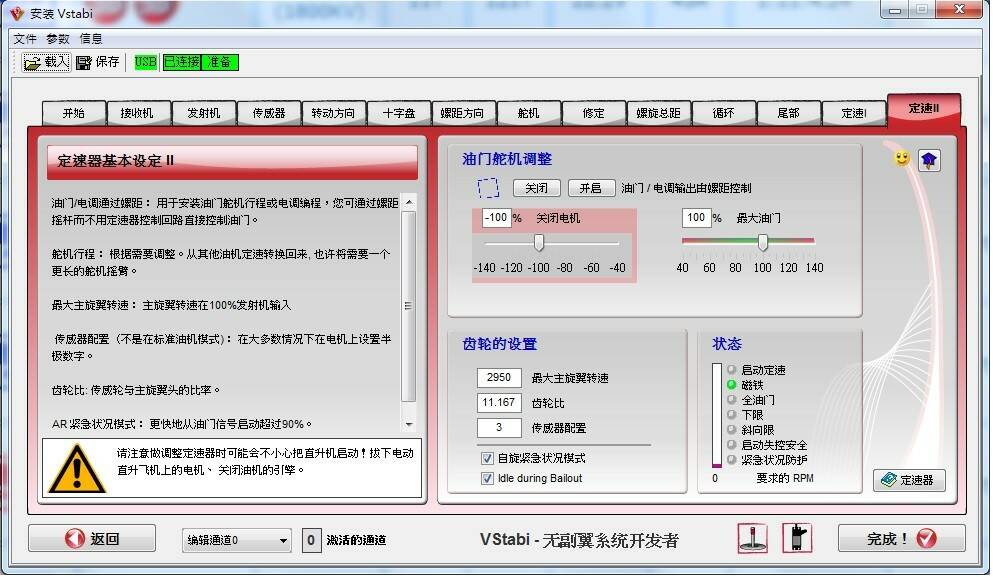Switch to the 尾部 tab
The height and width of the screenshot is (577, 993).
click(x=788, y=113)
